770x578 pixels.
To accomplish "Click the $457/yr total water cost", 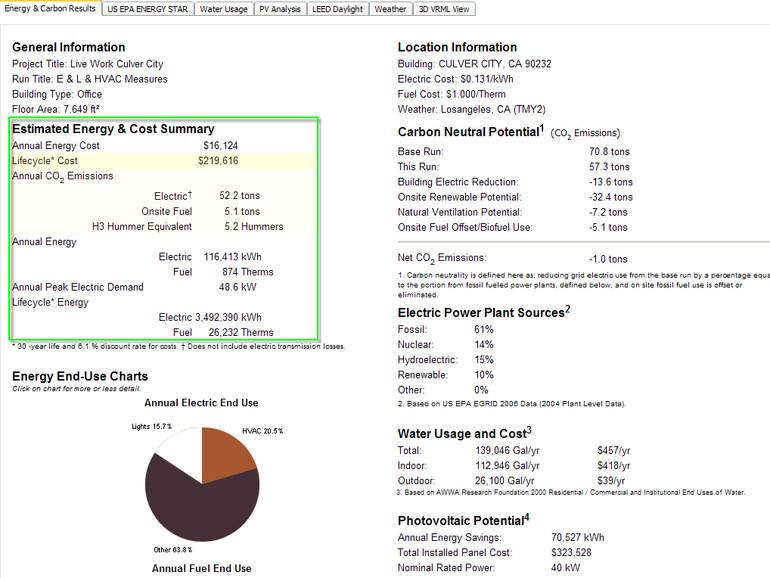I will pos(613,451).
